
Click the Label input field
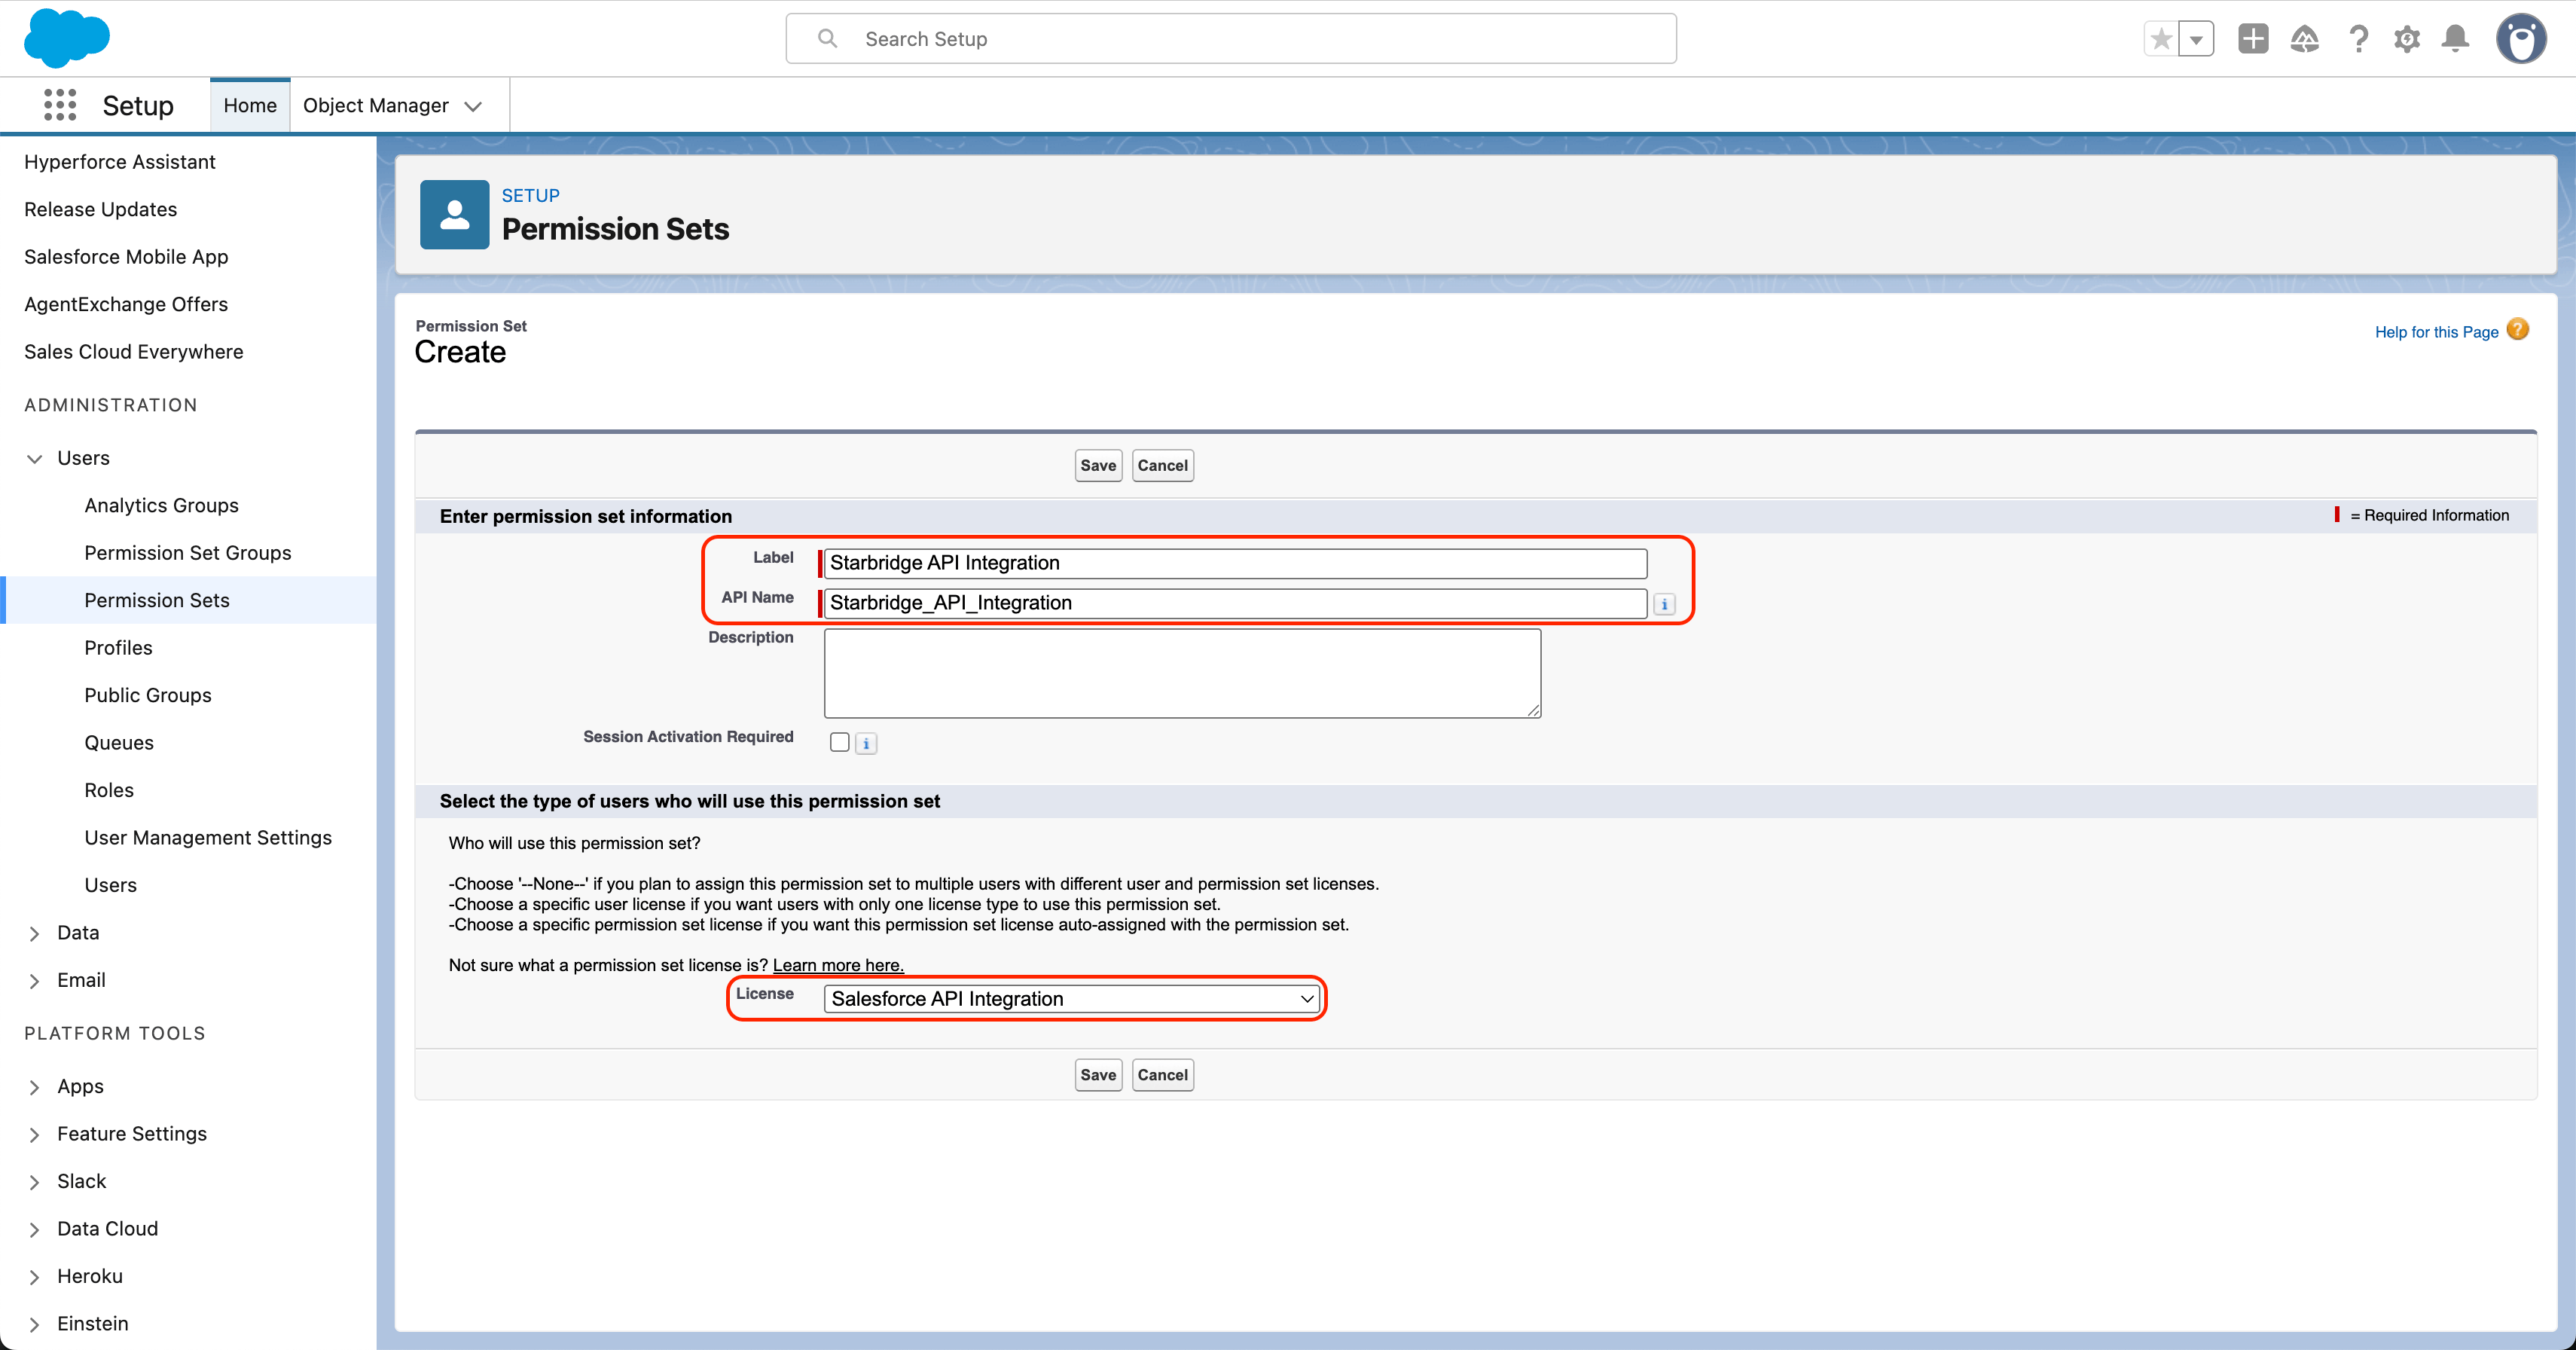coord(1235,563)
